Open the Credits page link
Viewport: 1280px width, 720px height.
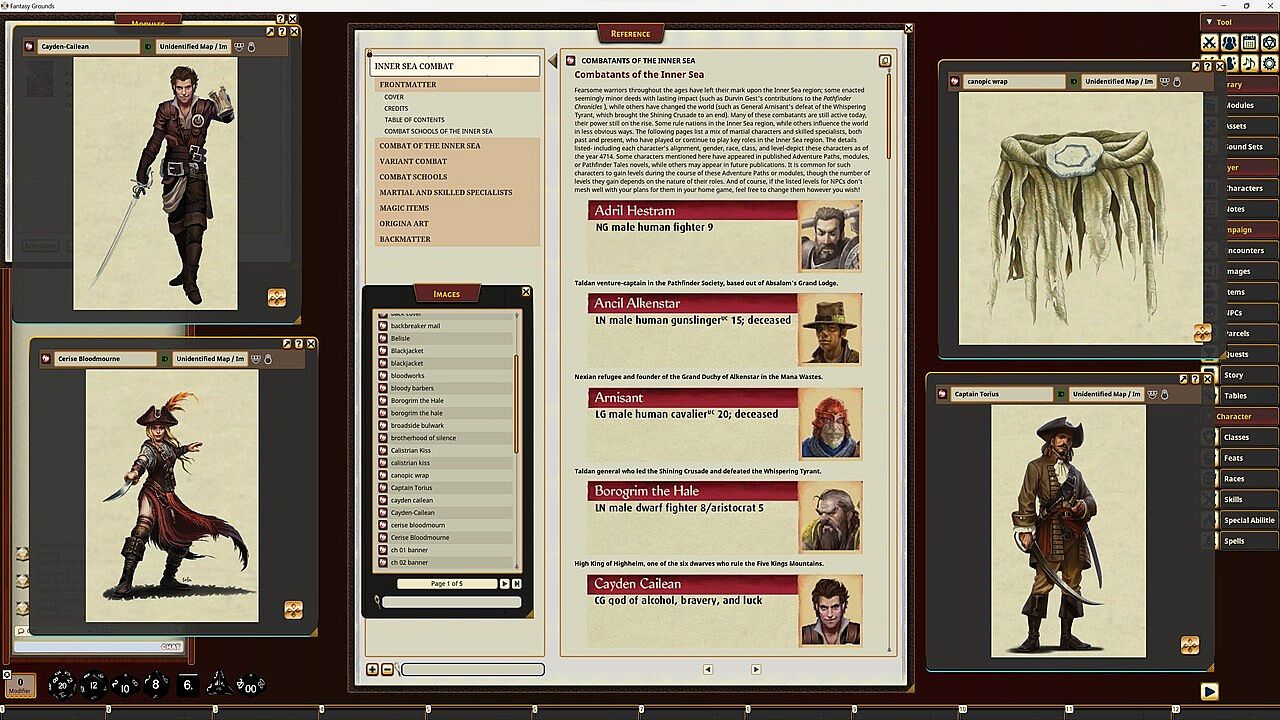pos(396,108)
